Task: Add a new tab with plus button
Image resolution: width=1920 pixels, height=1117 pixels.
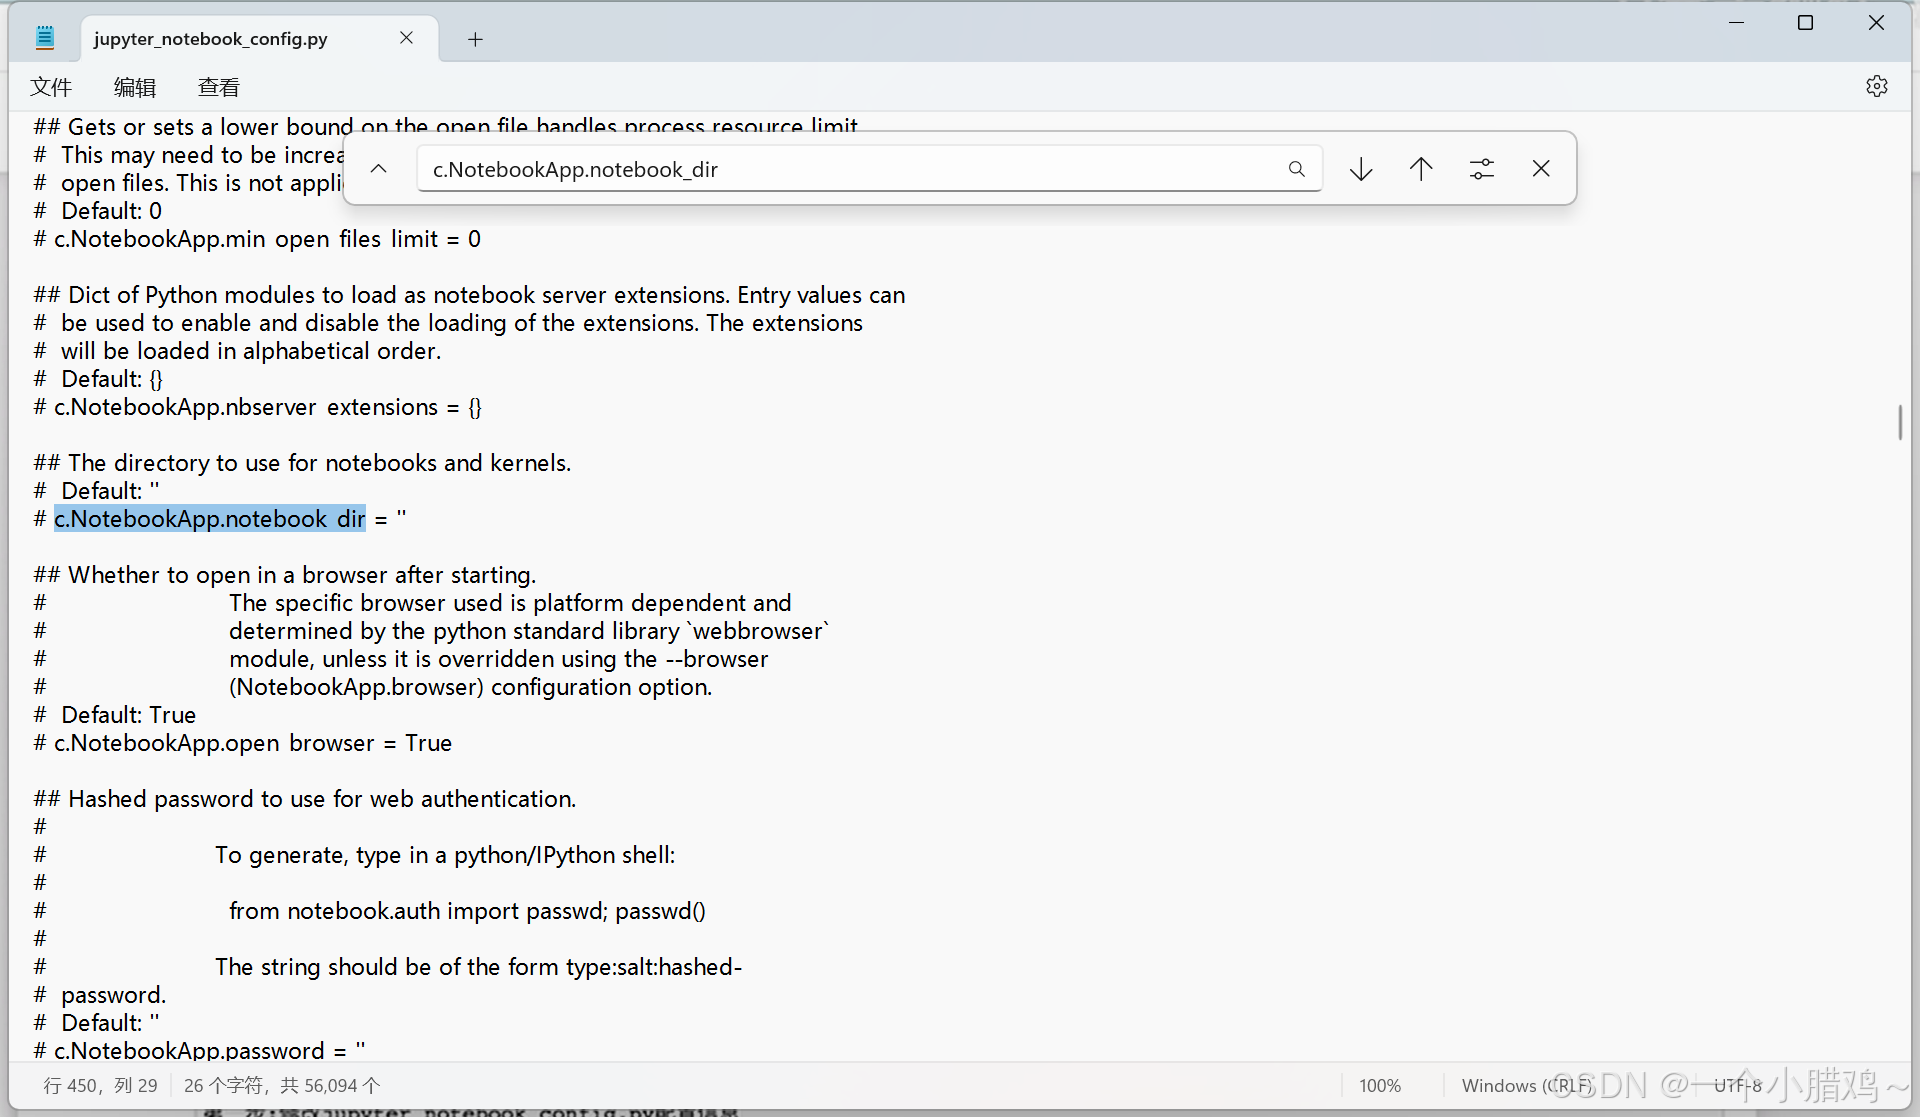Action: (475, 39)
